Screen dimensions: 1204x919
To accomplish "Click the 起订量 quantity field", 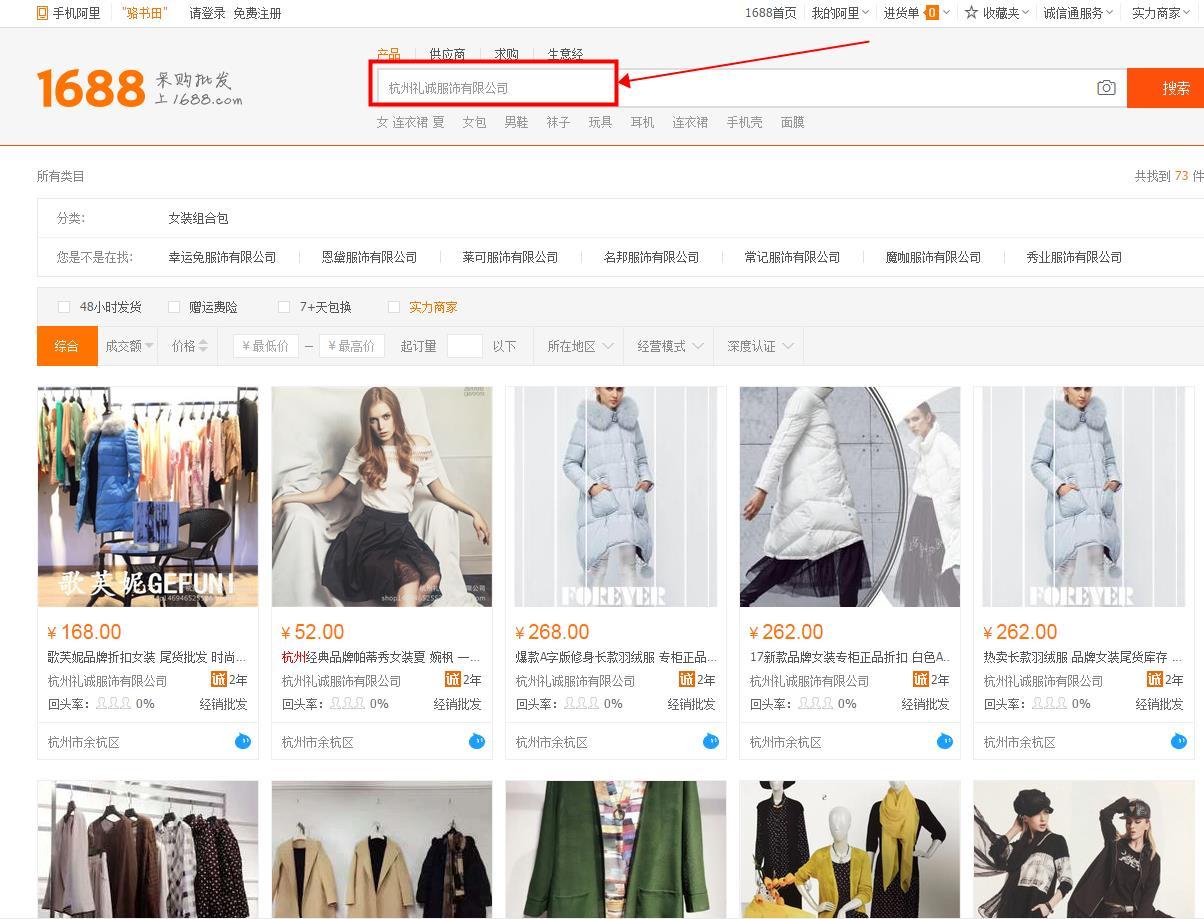I will (x=464, y=346).
